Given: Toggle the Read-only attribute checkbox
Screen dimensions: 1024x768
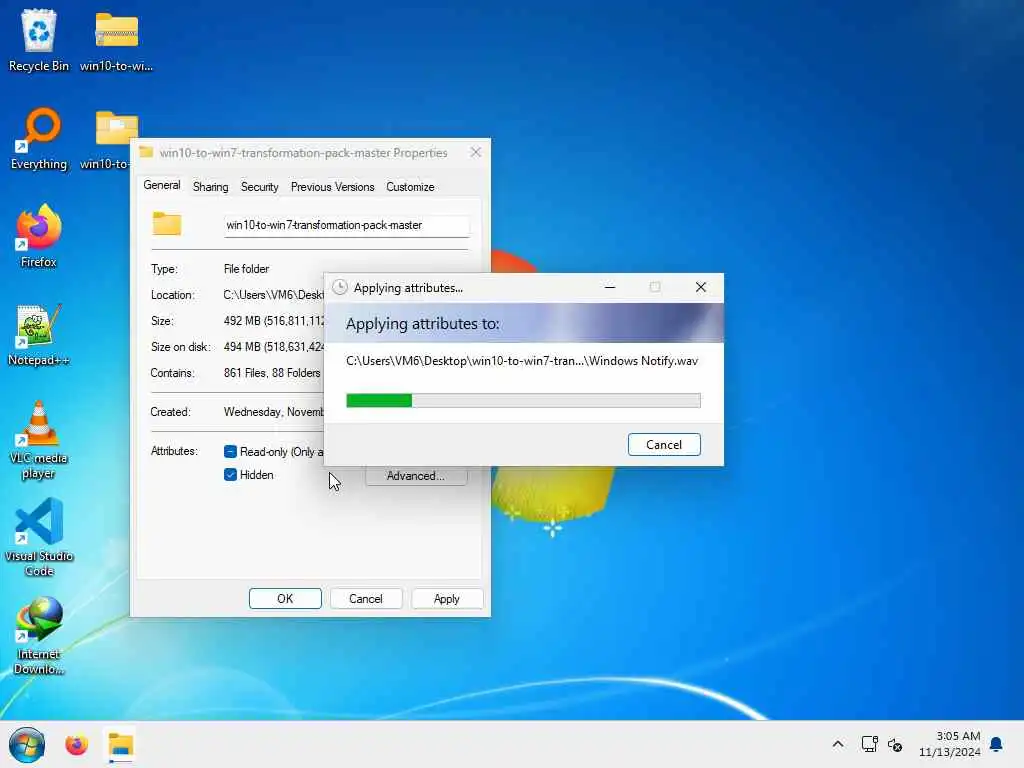Looking at the screenshot, I should [230, 451].
